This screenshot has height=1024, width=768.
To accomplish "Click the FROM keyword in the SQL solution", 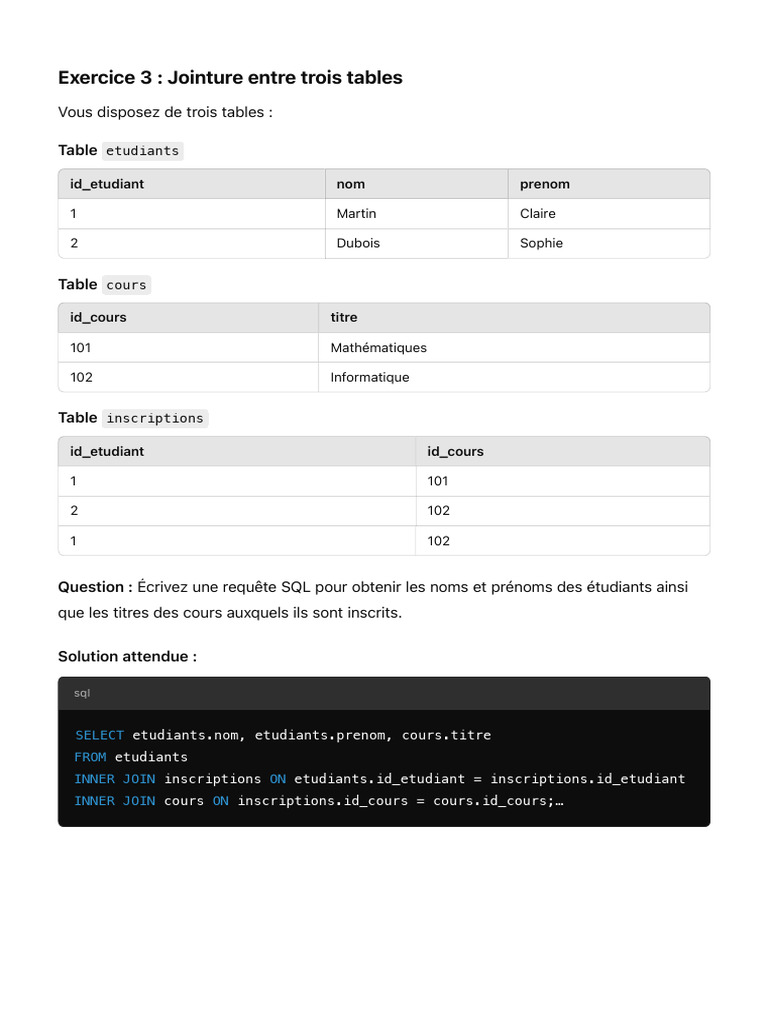I will coord(90,757).
